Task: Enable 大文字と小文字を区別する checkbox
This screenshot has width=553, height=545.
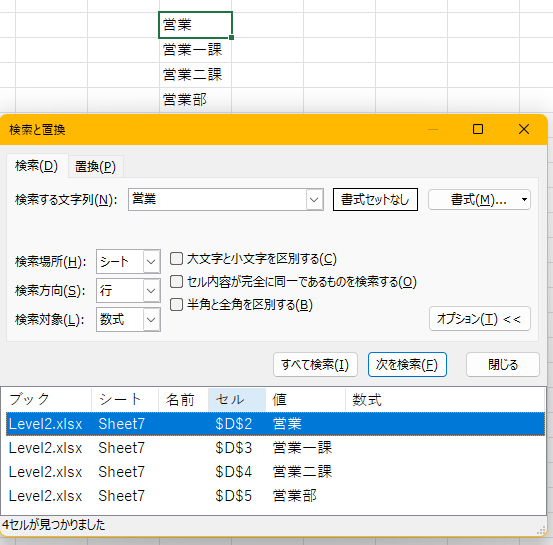Action: (x=176, y=259)
